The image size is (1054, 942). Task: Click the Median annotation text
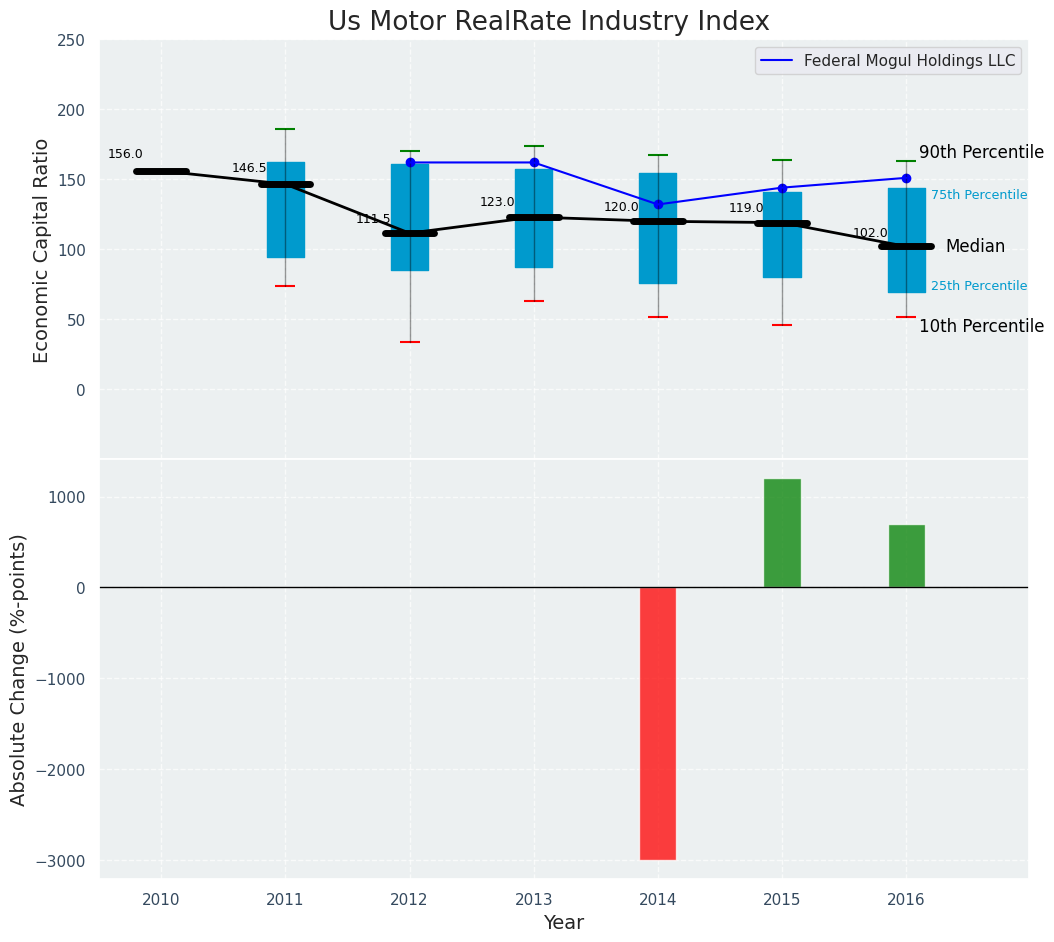[x=974, y=246]
